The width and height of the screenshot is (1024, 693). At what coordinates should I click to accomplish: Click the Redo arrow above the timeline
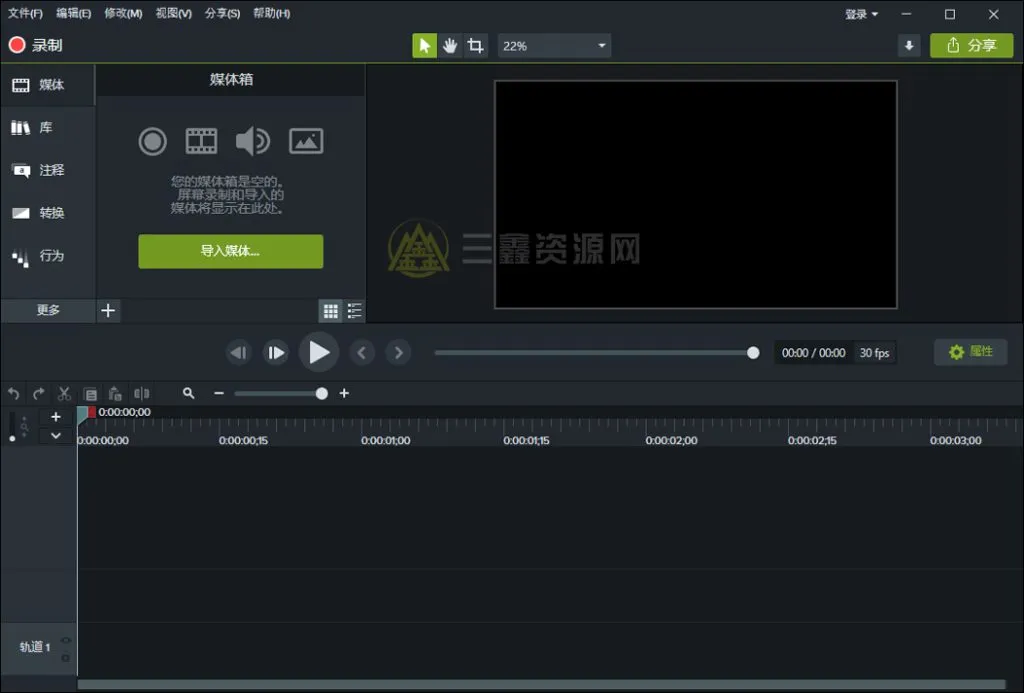click(38, 393)
